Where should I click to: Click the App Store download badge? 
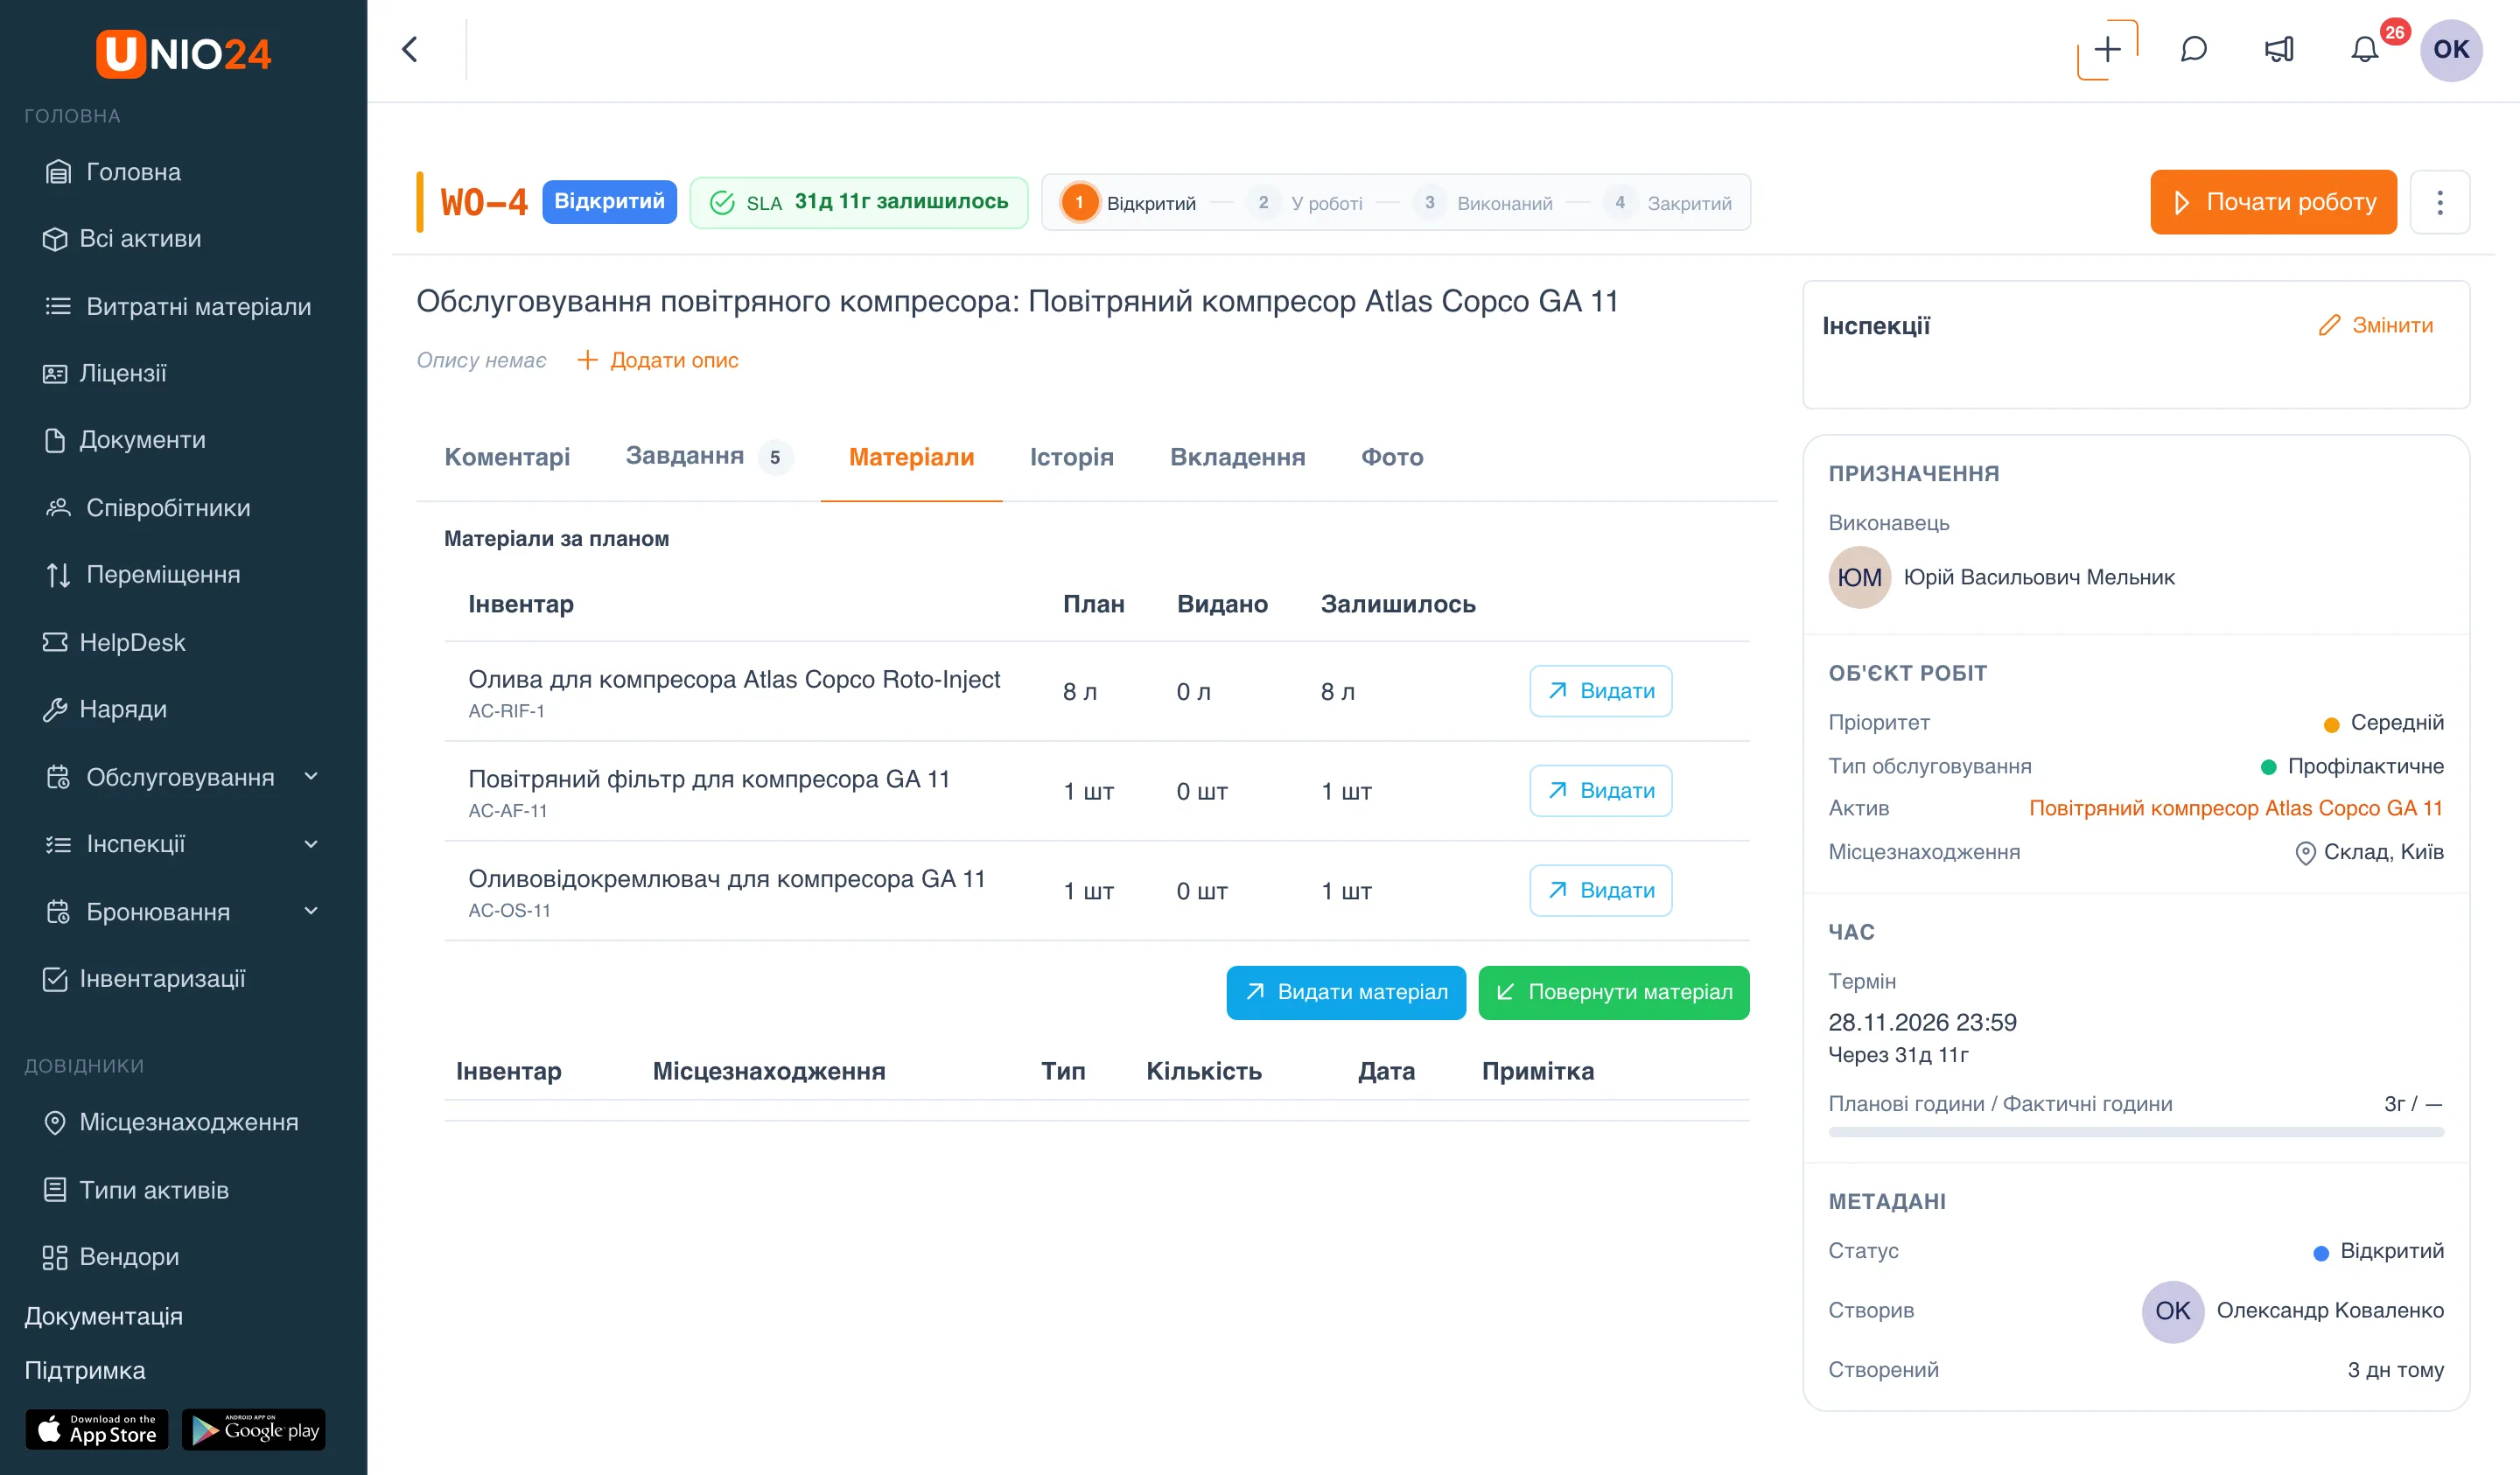pos(97,1430)
